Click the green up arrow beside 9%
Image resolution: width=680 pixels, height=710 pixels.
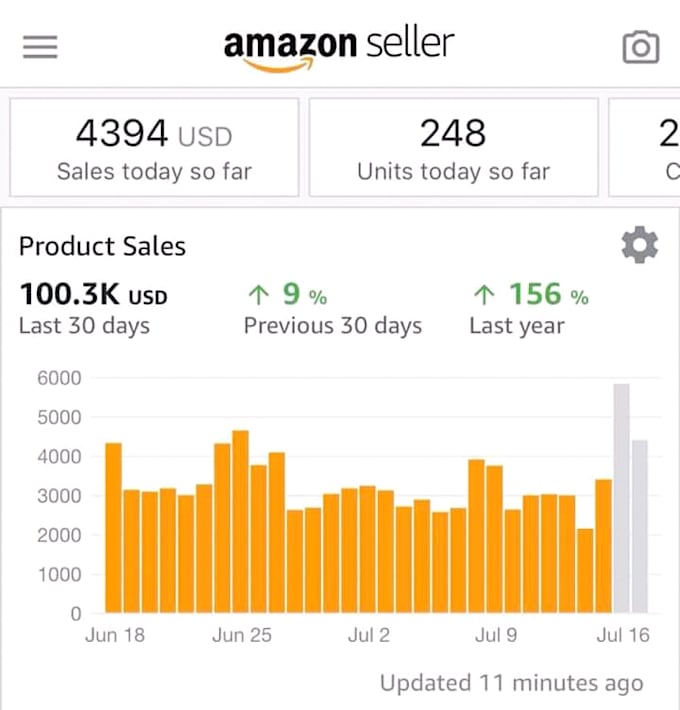tap(258, 295)
